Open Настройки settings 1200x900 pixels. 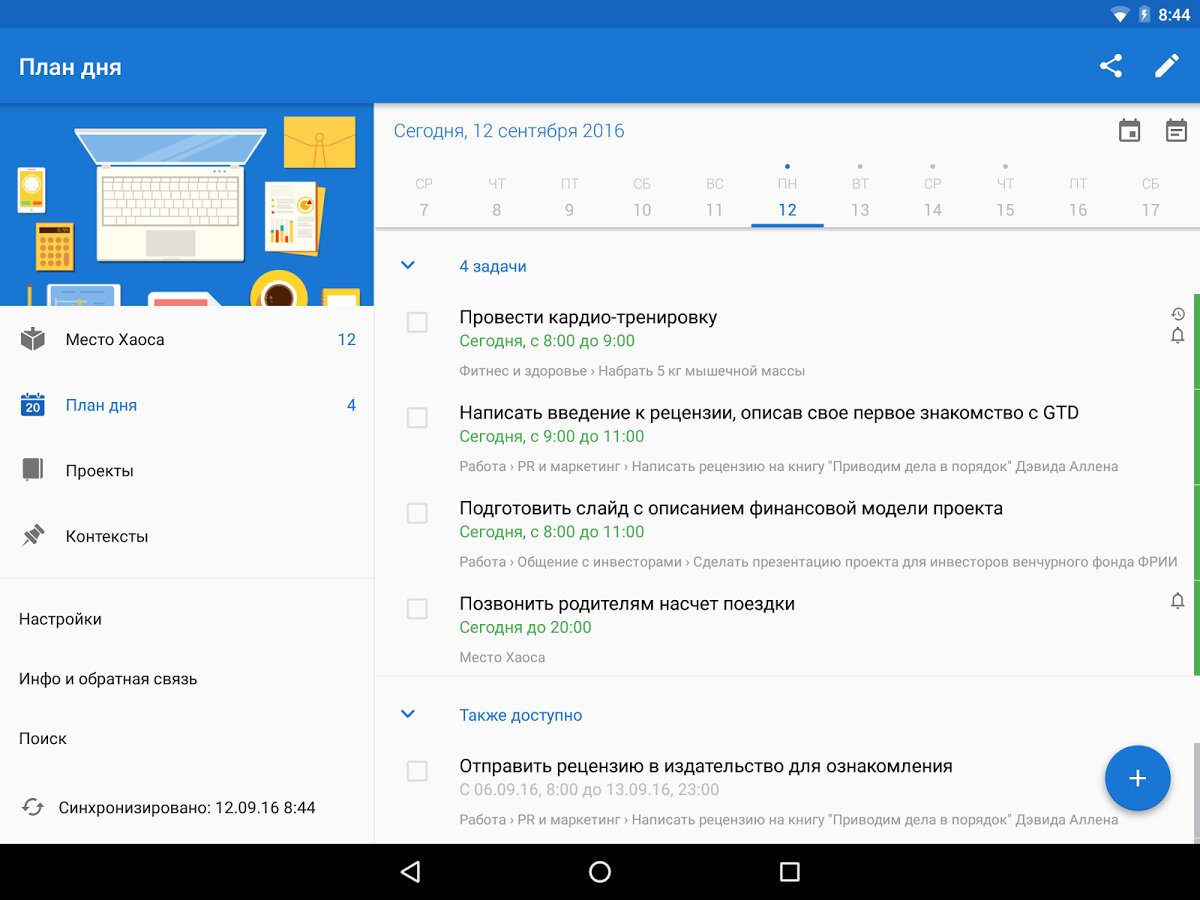(x=60, y=619)
